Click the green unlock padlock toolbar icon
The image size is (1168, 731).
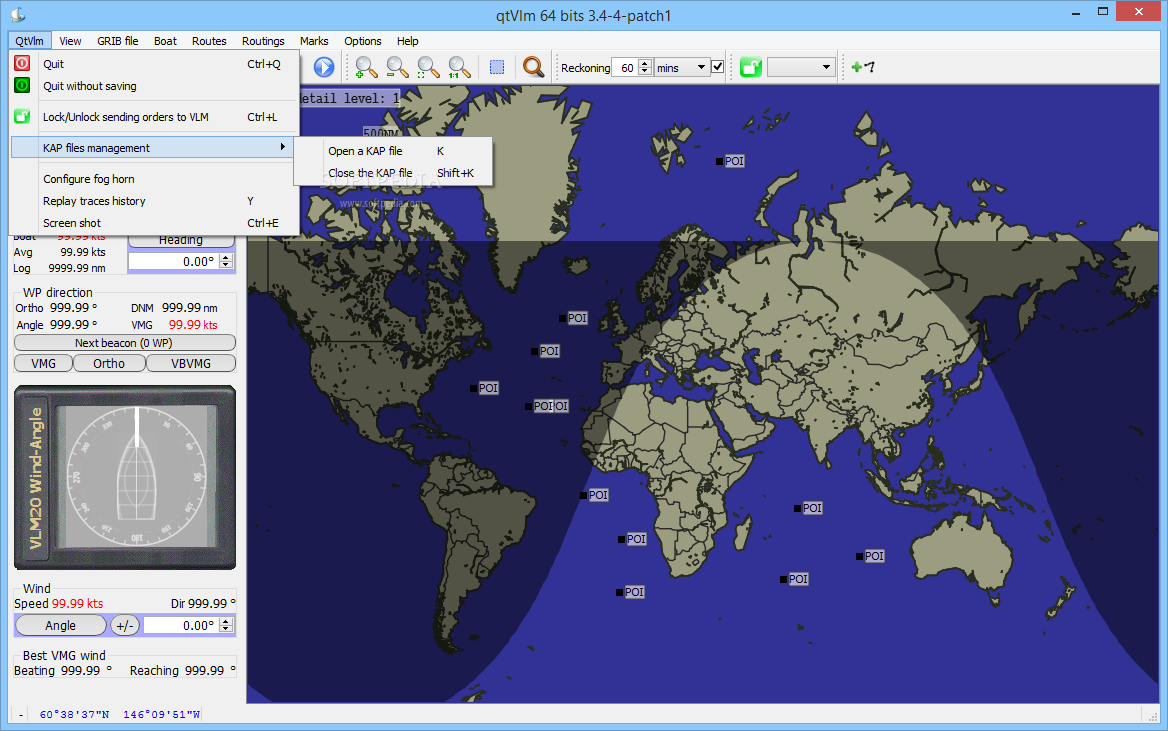coord(751,68)
